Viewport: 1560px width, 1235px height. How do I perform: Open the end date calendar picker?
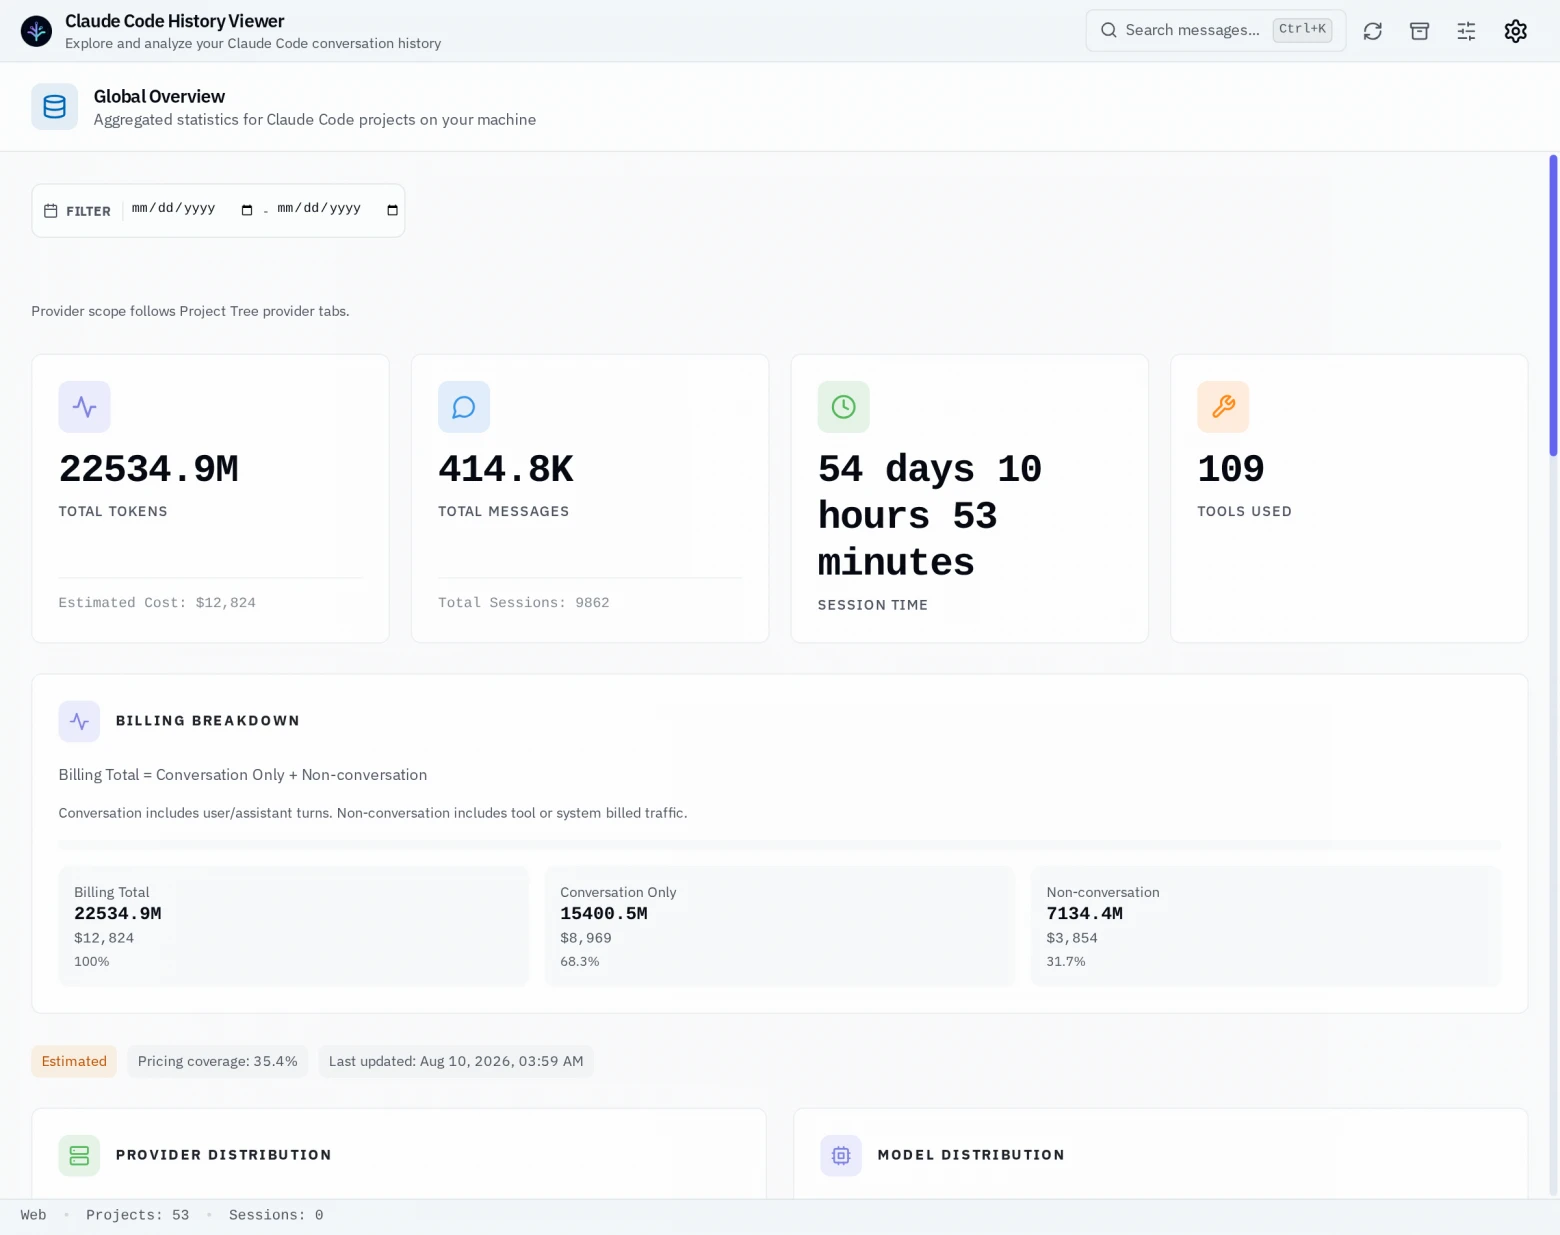click(x=392, y=210)
